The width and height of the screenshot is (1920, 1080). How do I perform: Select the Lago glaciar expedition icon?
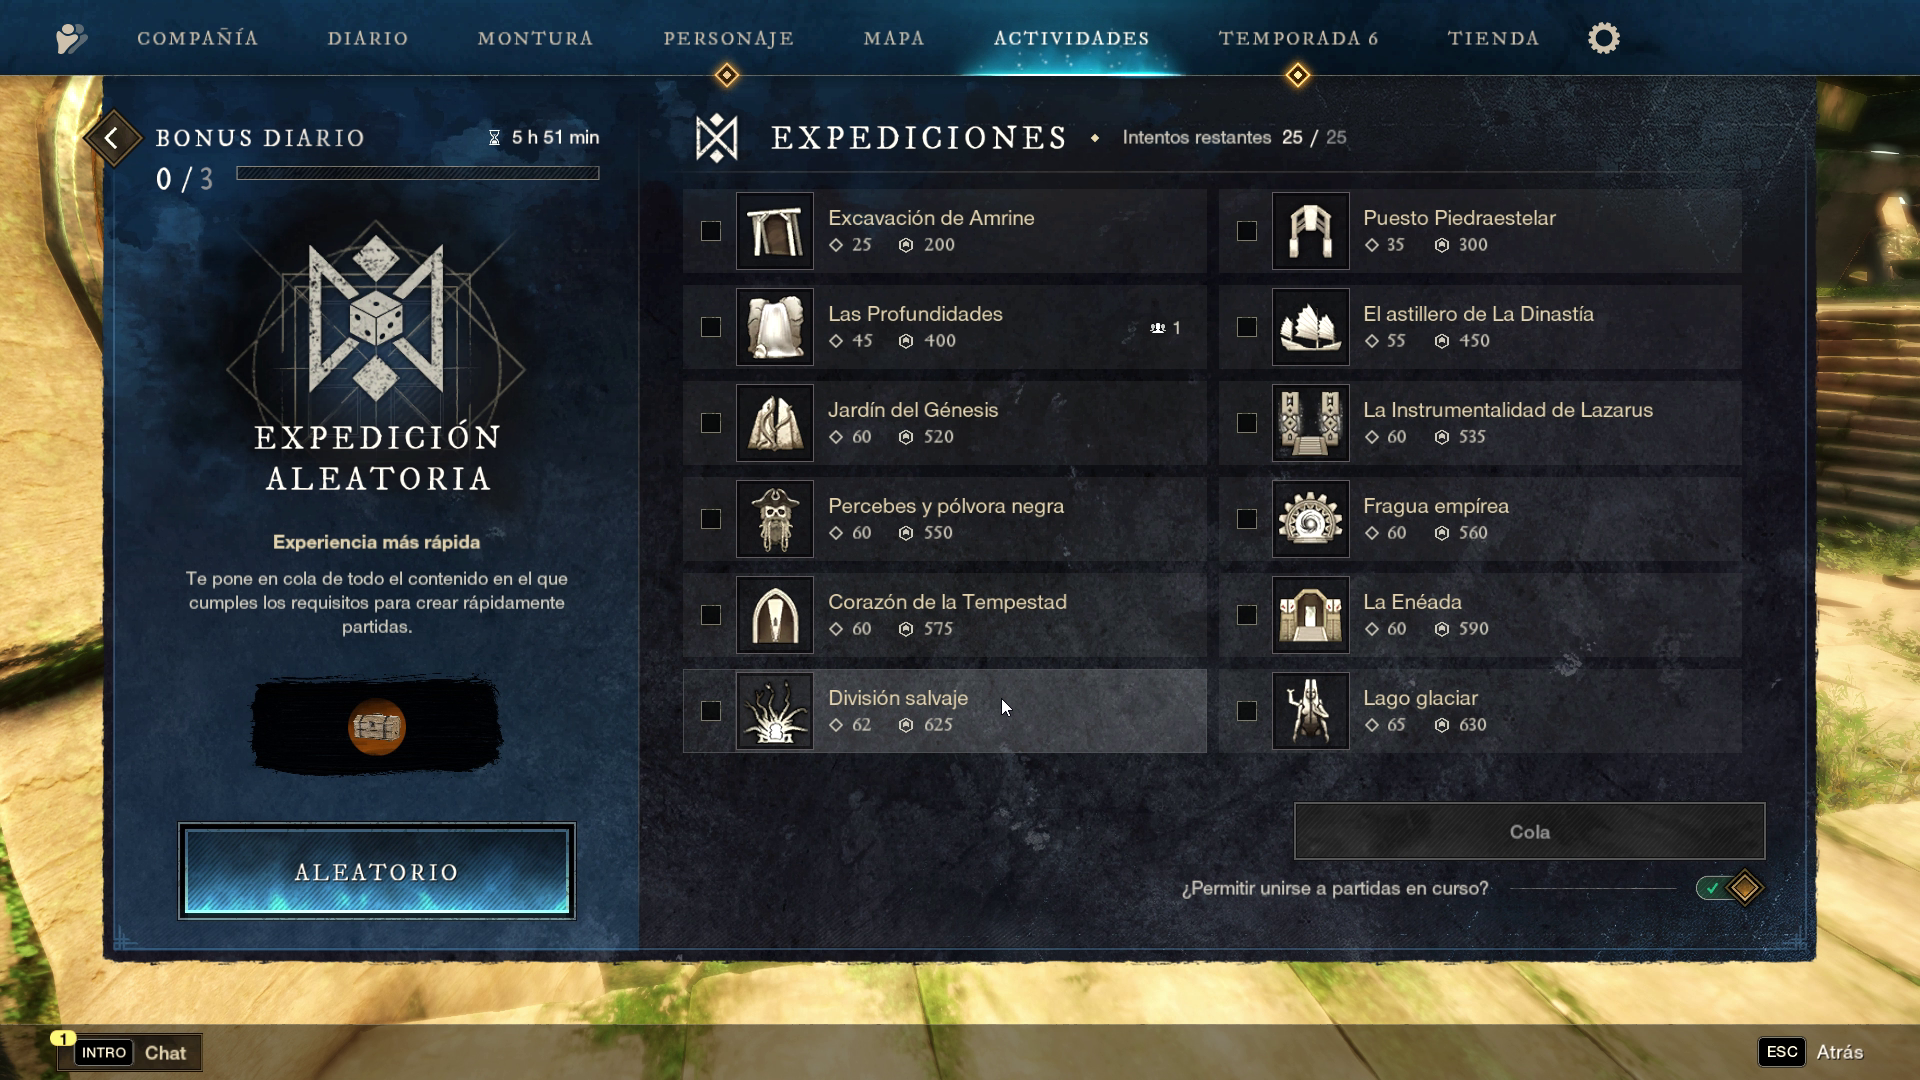[1310, 711]
